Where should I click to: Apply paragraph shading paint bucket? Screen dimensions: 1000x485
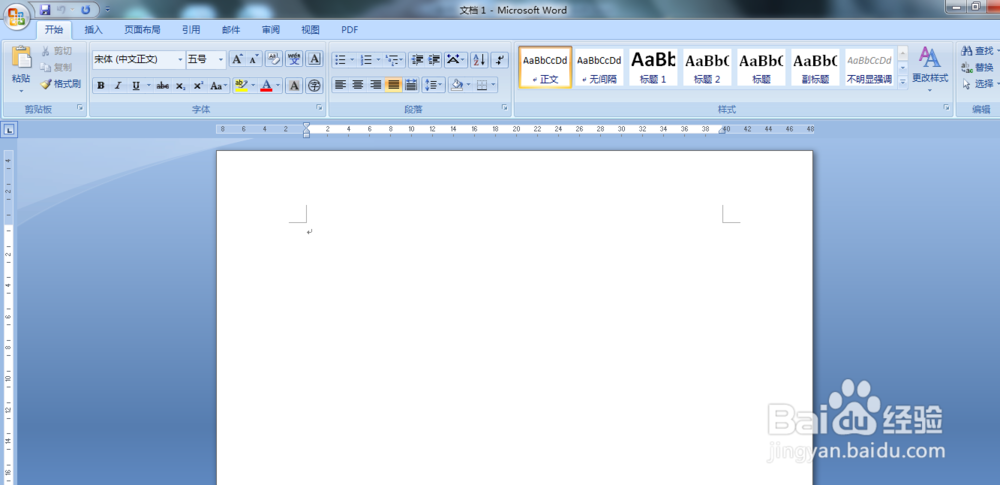coord(457,85)
